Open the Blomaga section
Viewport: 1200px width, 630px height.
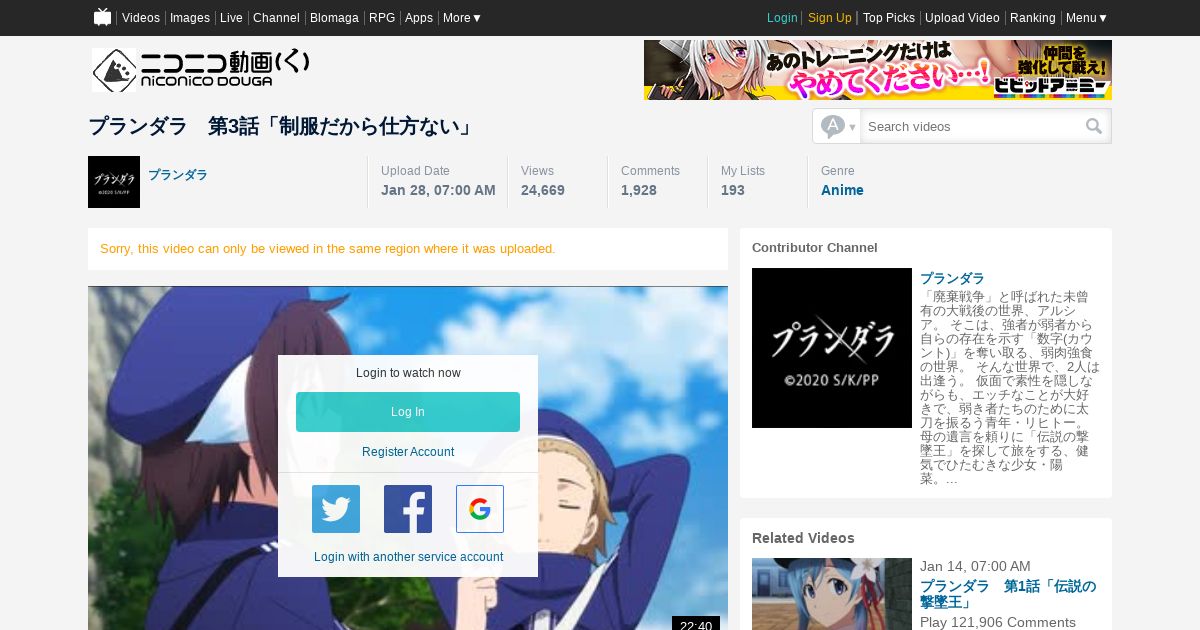[x=334, y=18]
